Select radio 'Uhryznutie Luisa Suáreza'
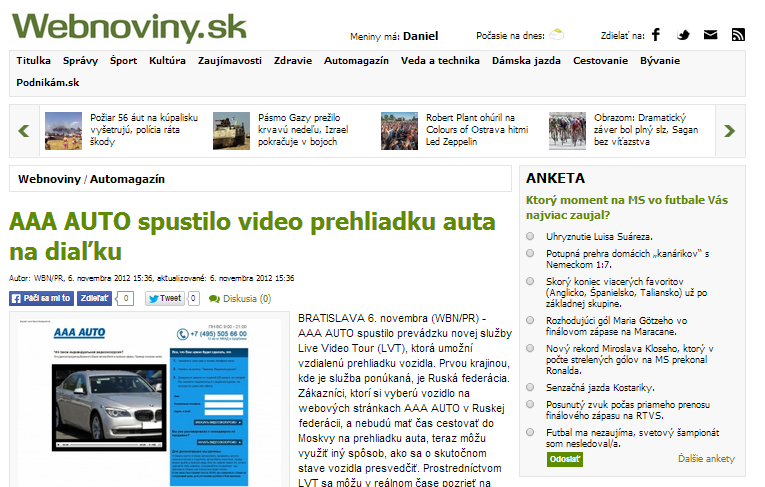This screenshot has width=765, height=487. [530, 236]
